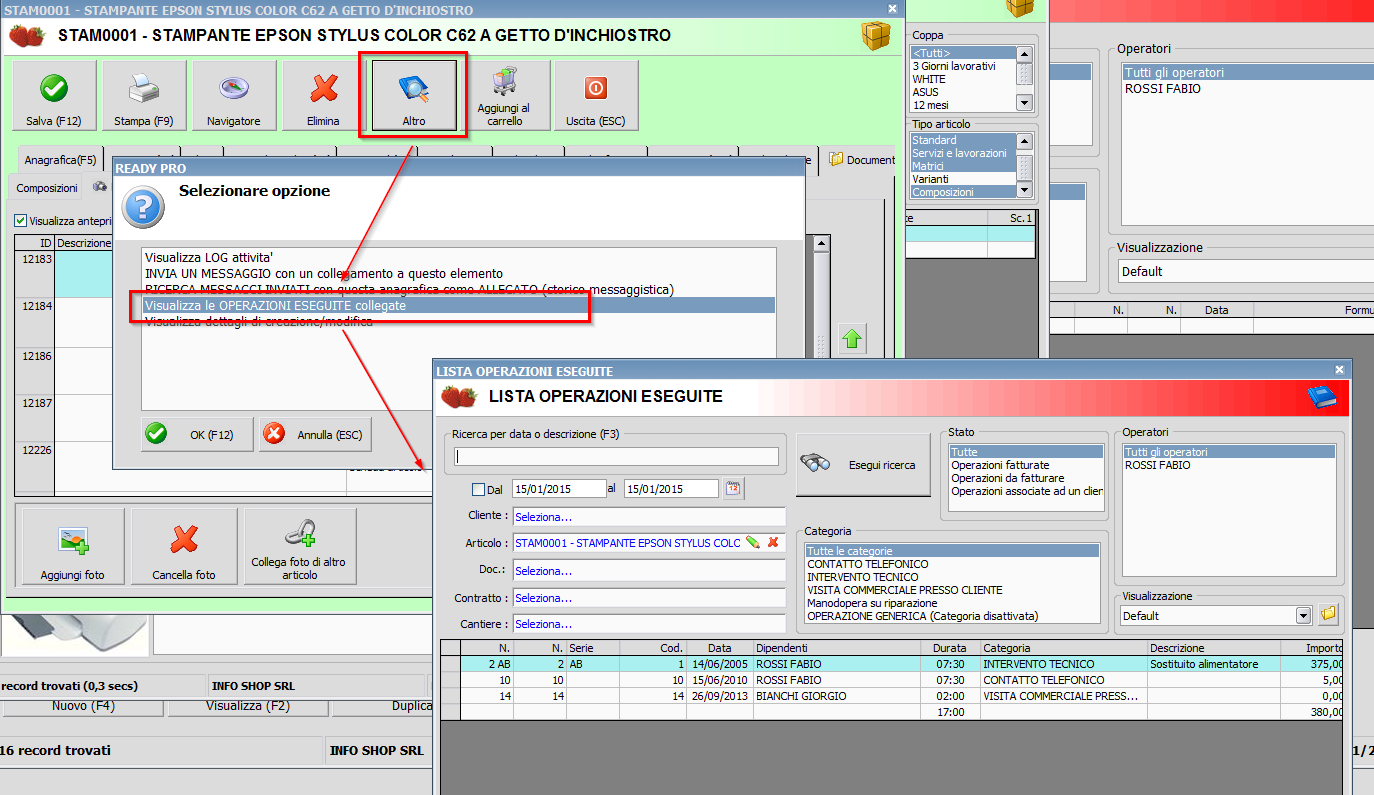This screenshot has width=1374, height=795.
Task: Open the calendar picker beside the date fields
Action: click(x=733, y=489)
